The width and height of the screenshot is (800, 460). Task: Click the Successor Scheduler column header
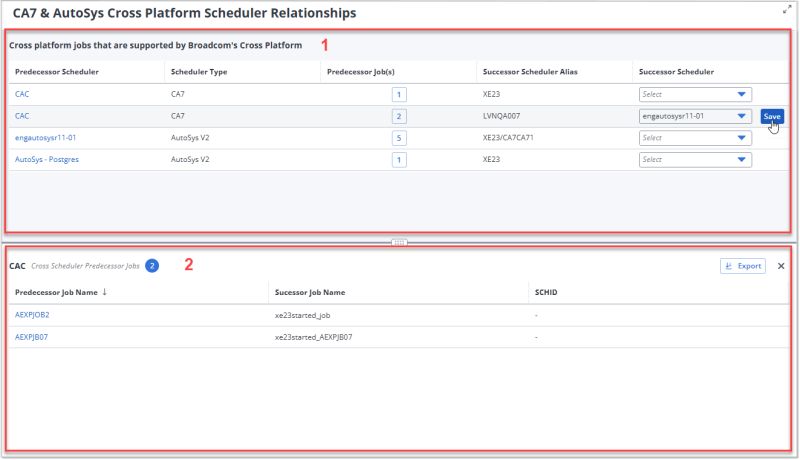677,72
